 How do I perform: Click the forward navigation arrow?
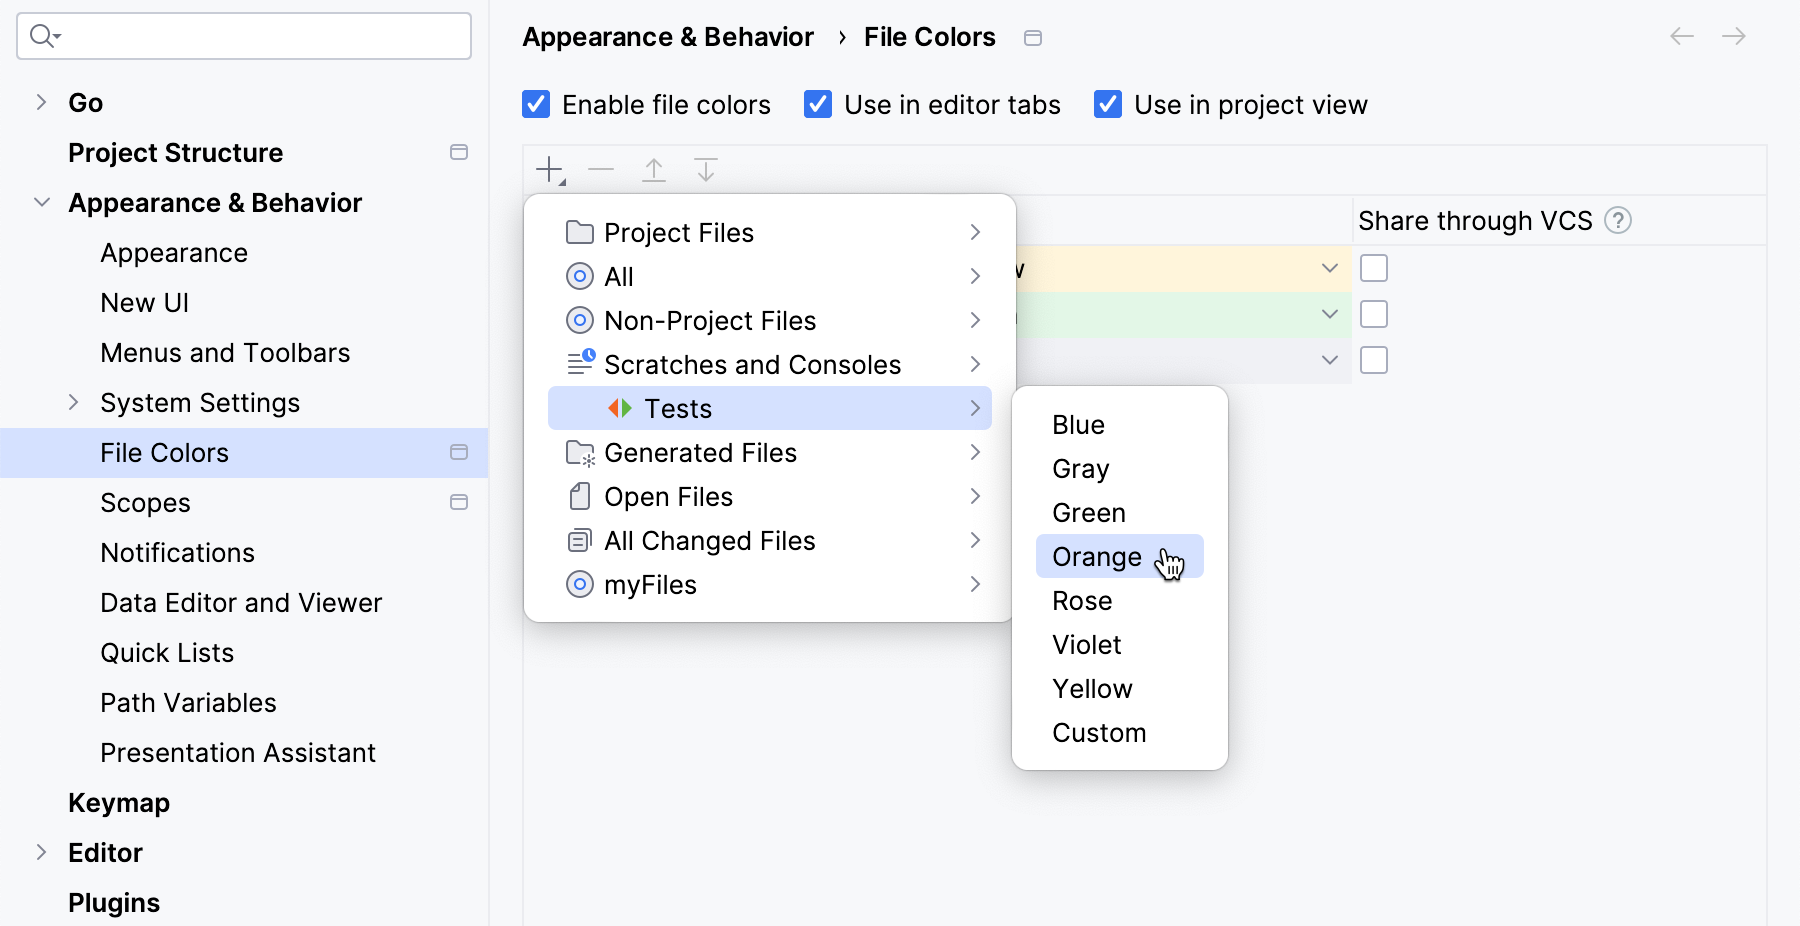click(1734, 37)
